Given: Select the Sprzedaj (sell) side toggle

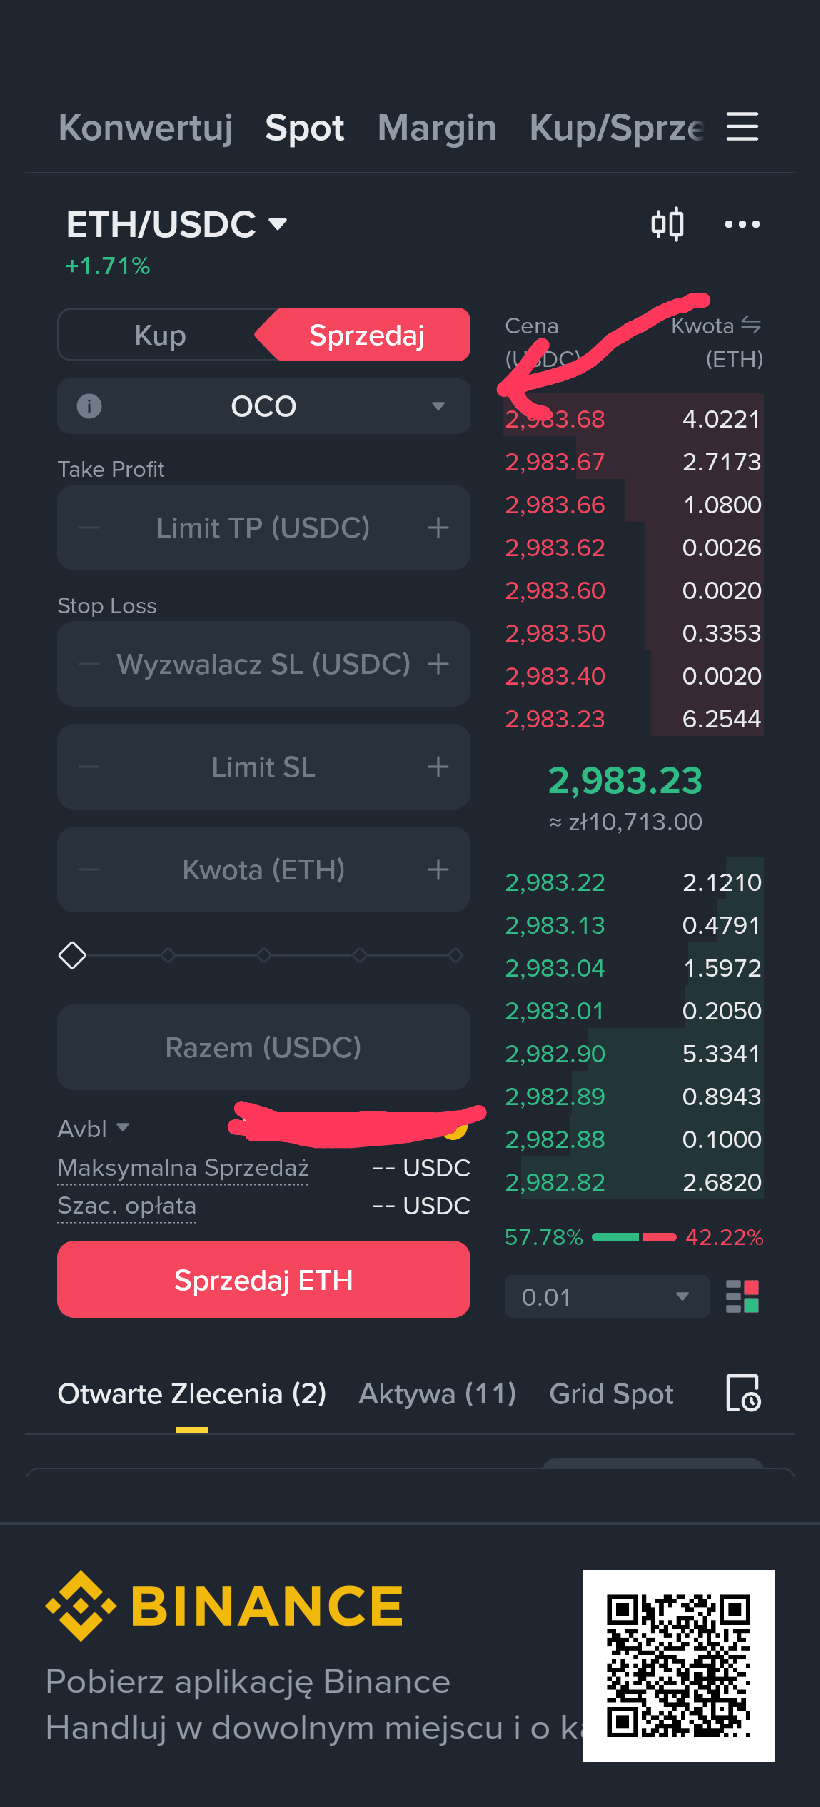Looking at the screenshot, I should tap(366, 335).
